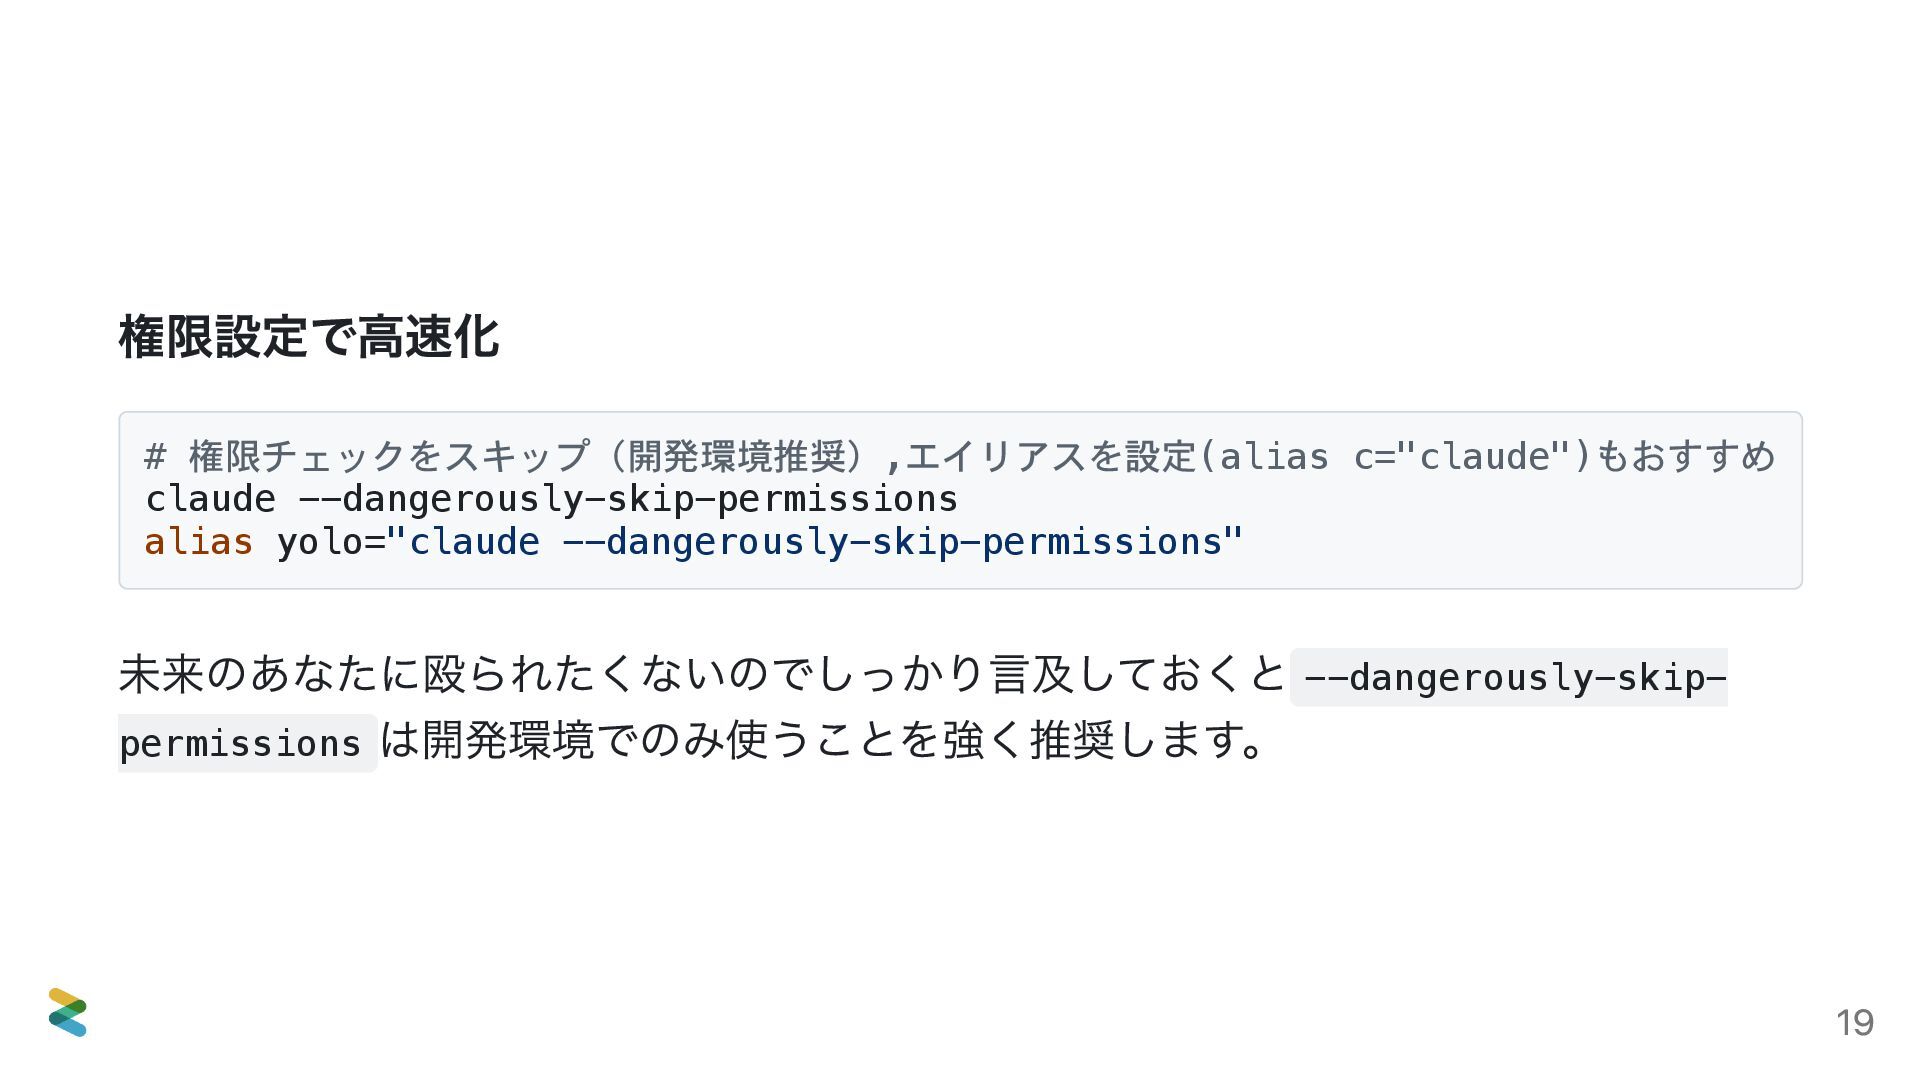1920x1080 pixels.
Task: Click （開発環境推奨） in the comment line
Action: [x=738, y=457]
